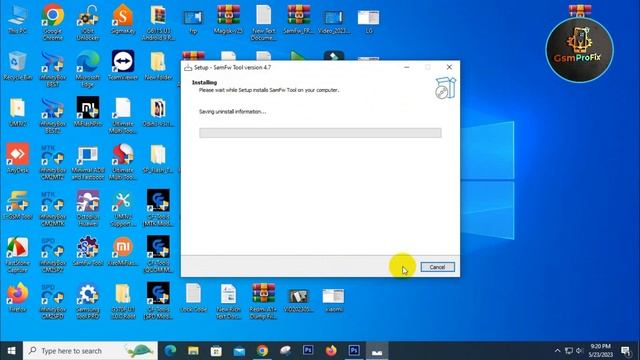The image size is (640, 360).
Task: Click the installation progress bar
Action: click(320, 133)
